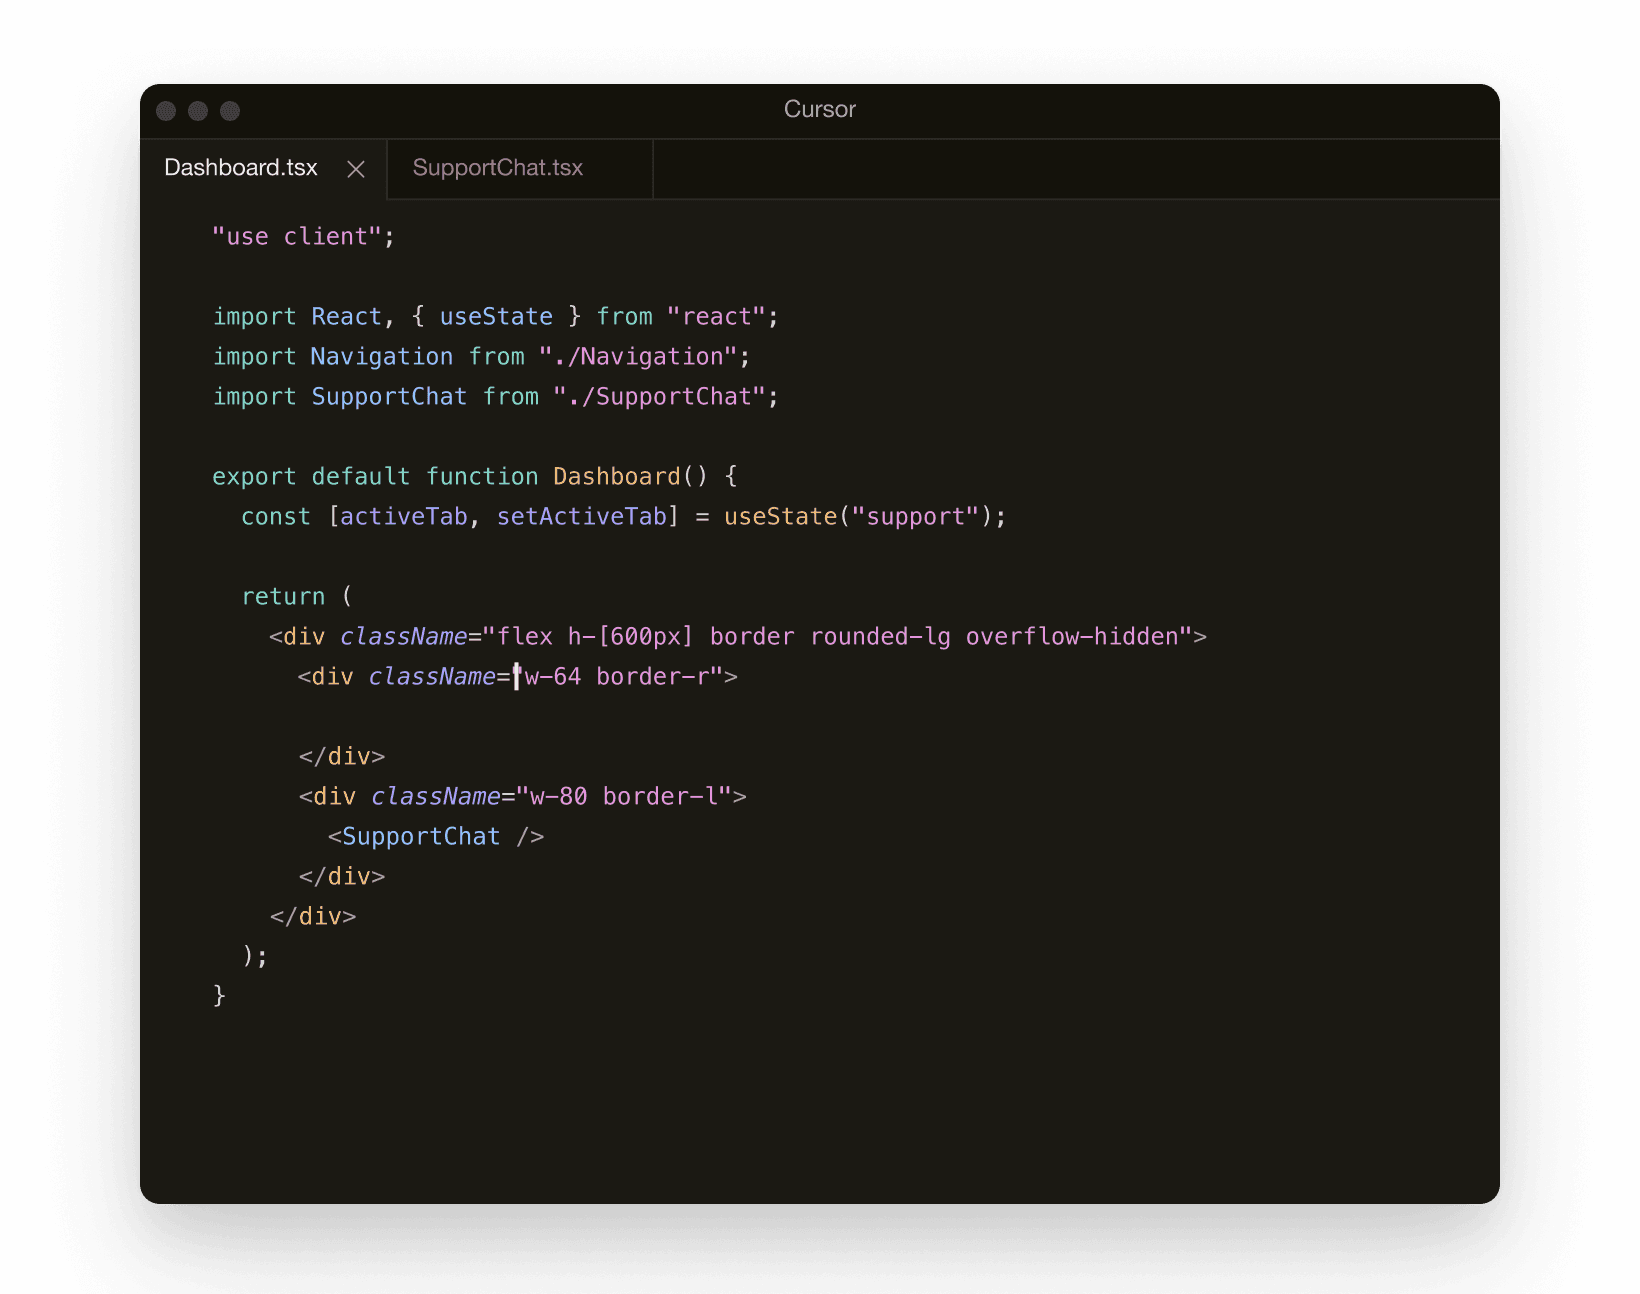The image size is (1640, 1294).
Task: Click the Cursor window title
Action: pyautogui.click(x=820, y=110)
